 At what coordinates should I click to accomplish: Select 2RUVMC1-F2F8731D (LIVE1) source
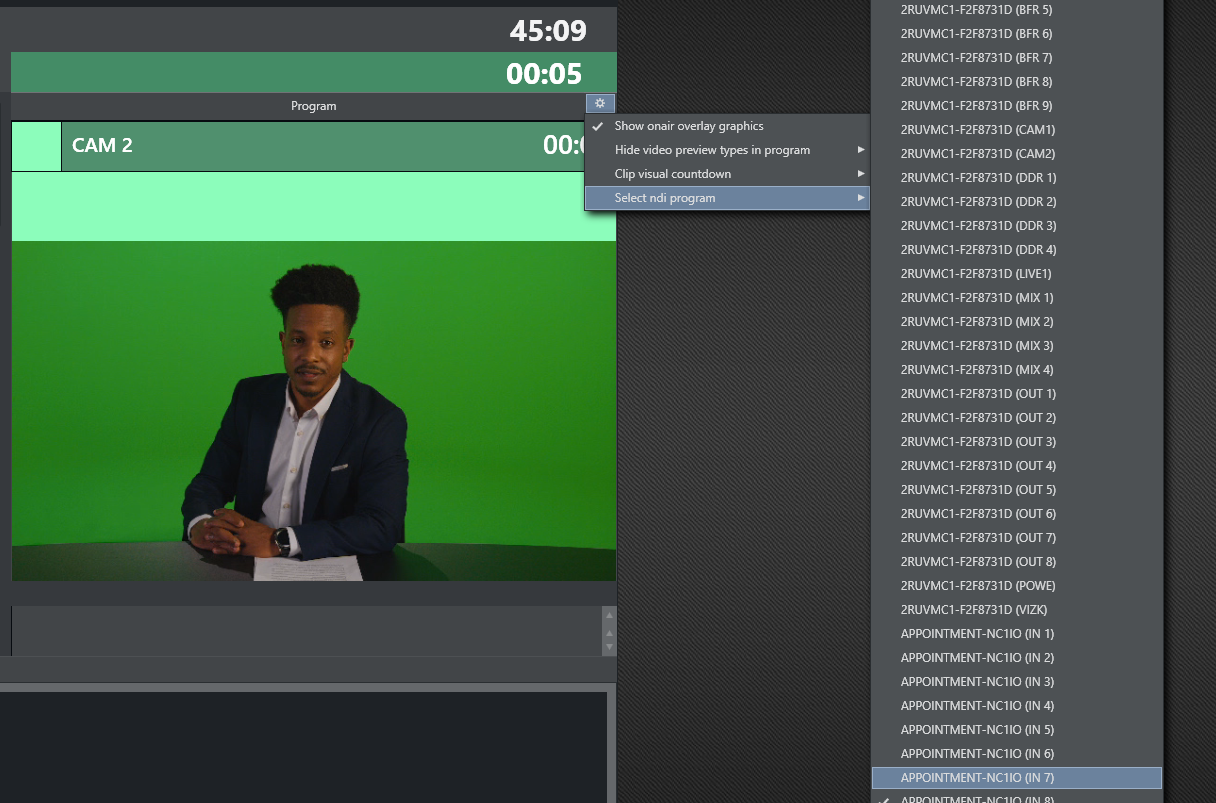point(975,274)
